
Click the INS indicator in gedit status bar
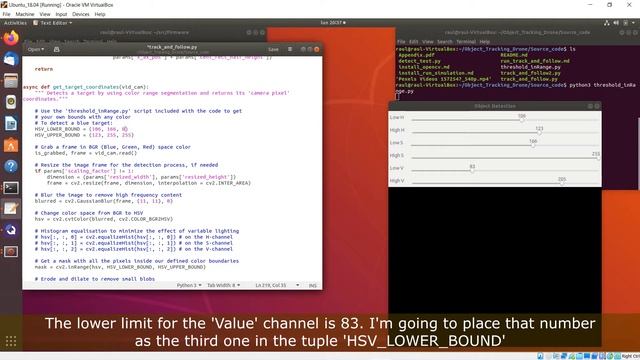[x=313, y=285]
